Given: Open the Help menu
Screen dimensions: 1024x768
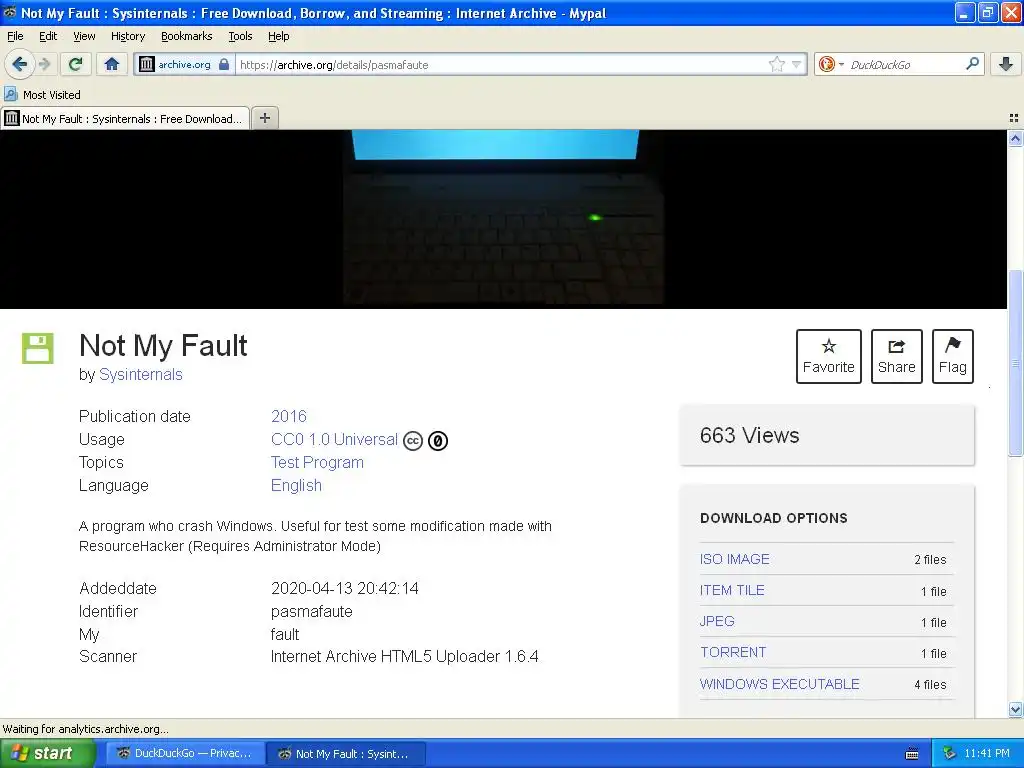Looking at the screenshot, I should (x=278, y=36).
